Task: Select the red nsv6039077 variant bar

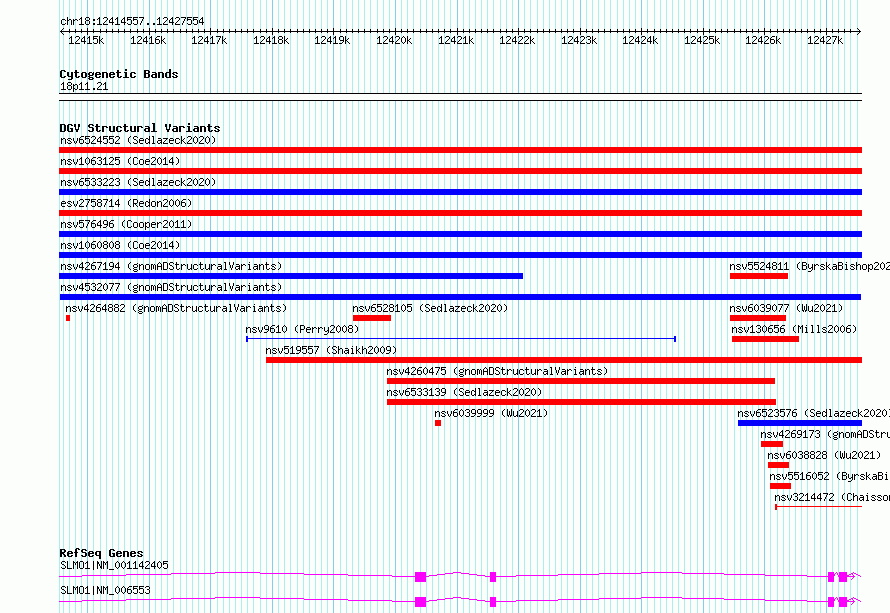Action: pyautogui.click(x=758, y=318)
